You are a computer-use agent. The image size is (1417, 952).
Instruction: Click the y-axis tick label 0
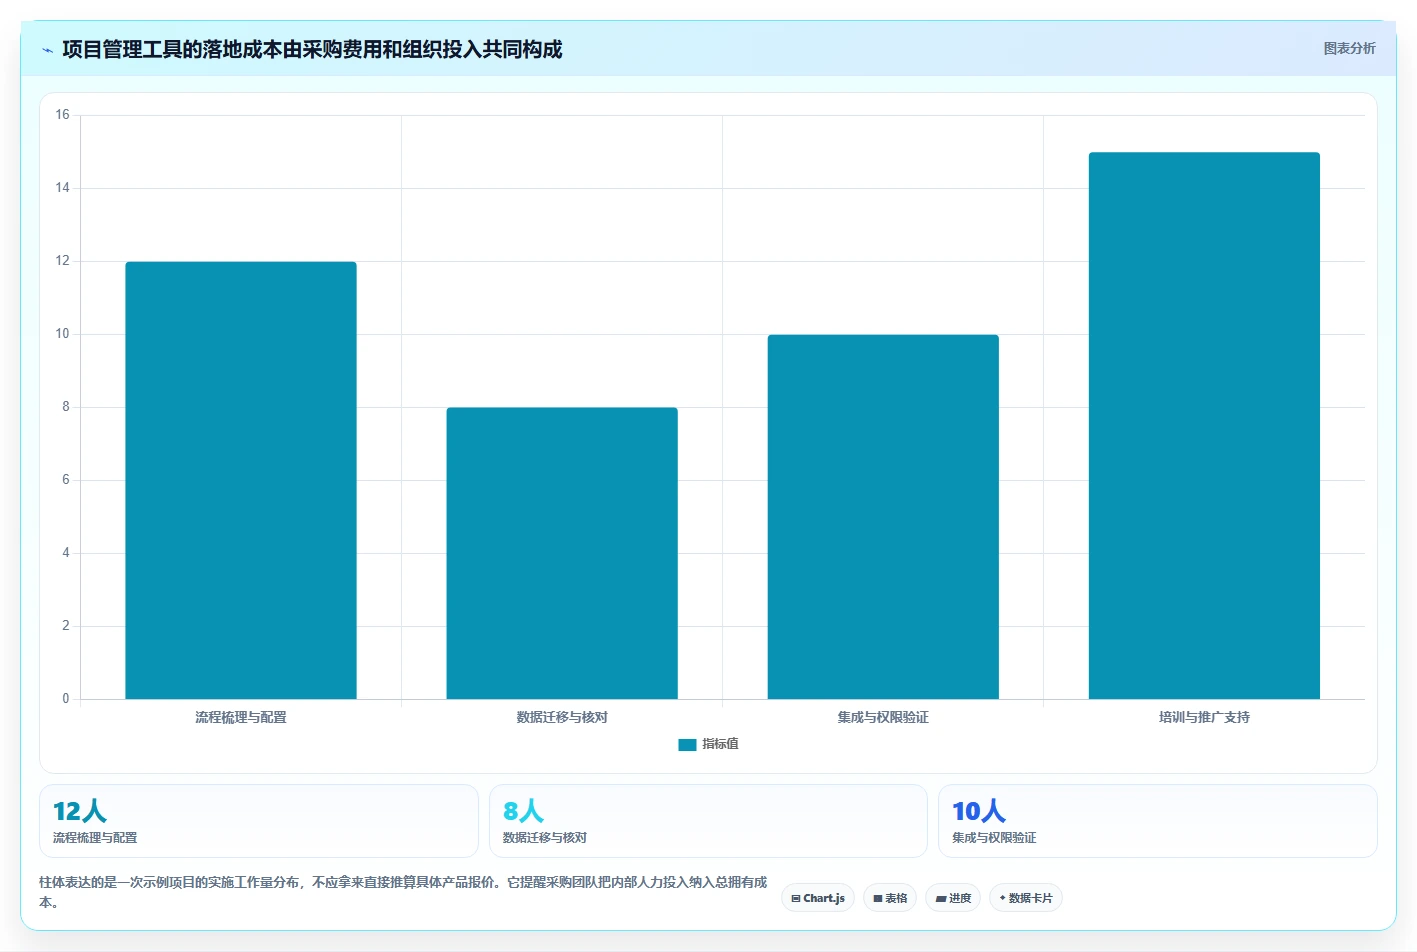66,699
